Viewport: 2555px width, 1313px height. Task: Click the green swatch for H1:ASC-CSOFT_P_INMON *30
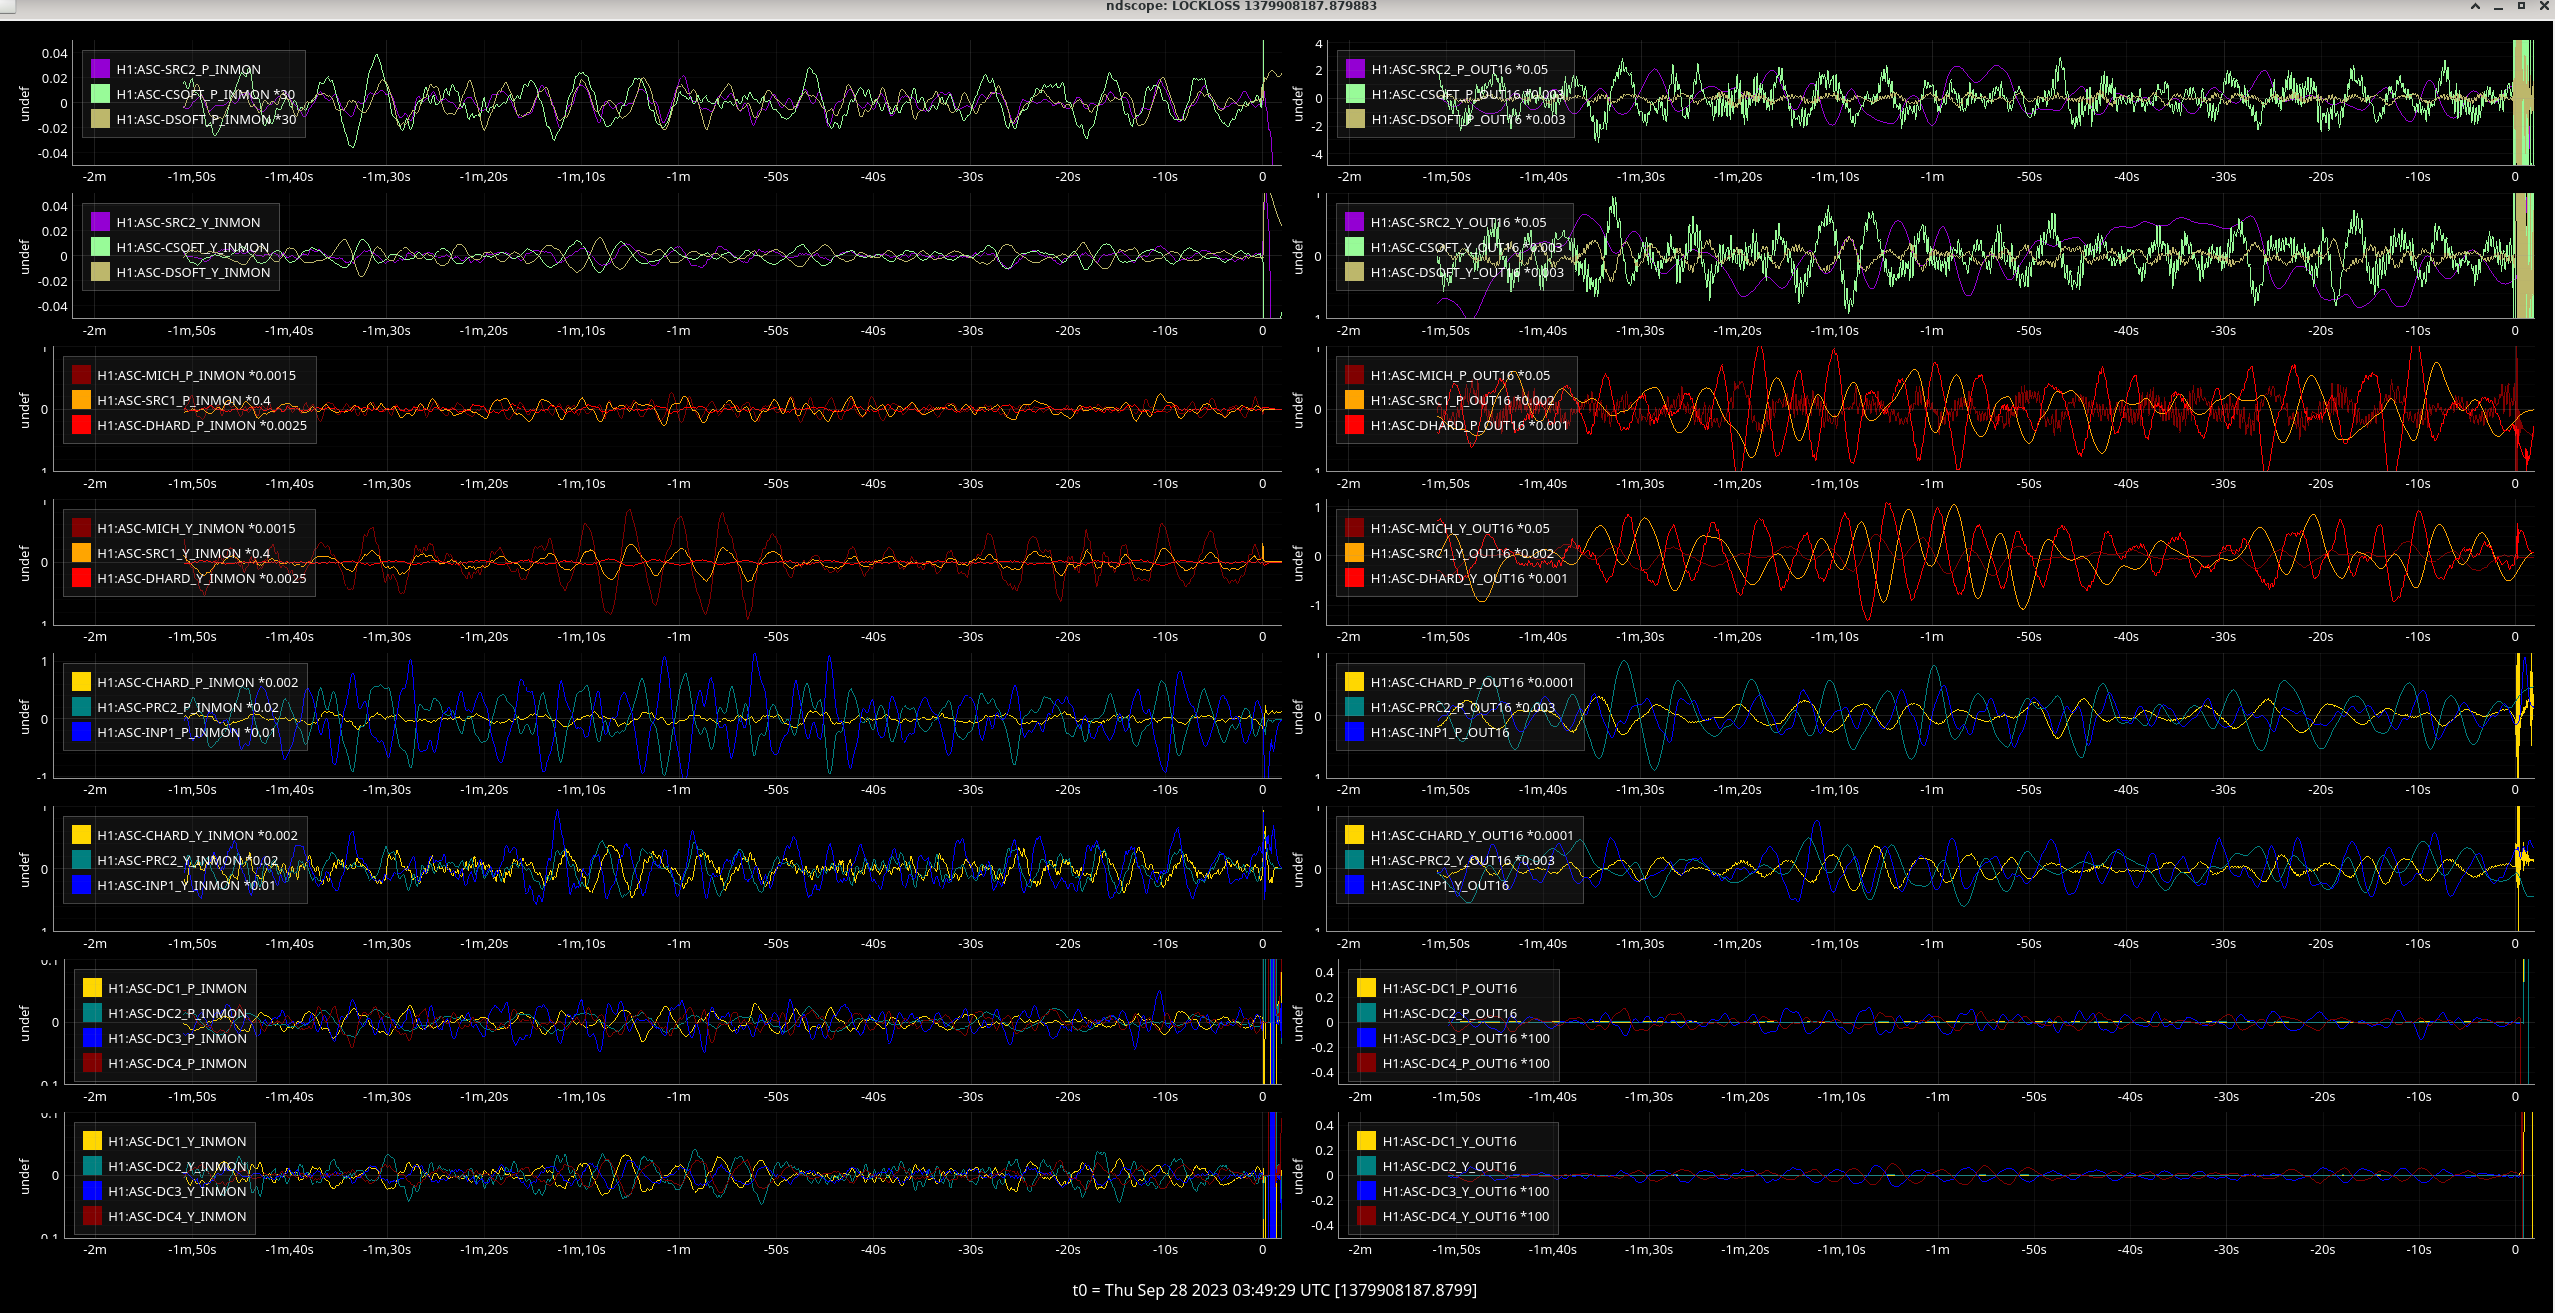point(100,94)
